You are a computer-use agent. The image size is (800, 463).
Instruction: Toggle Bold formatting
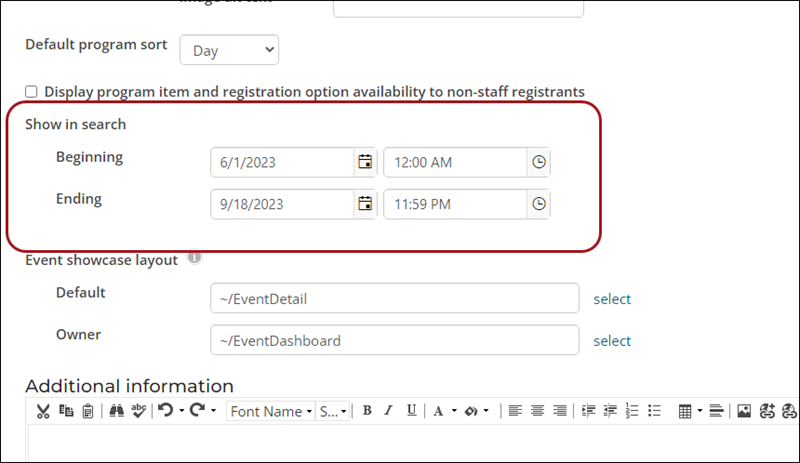click(367, 410)
